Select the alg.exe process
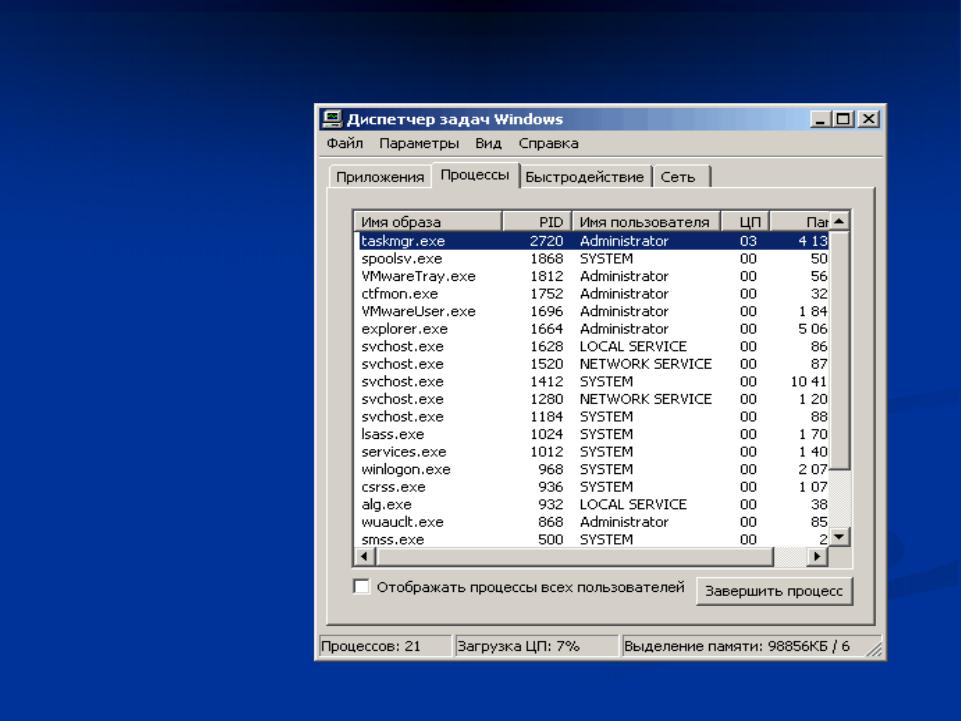961x721 pixels. [591, 505]
